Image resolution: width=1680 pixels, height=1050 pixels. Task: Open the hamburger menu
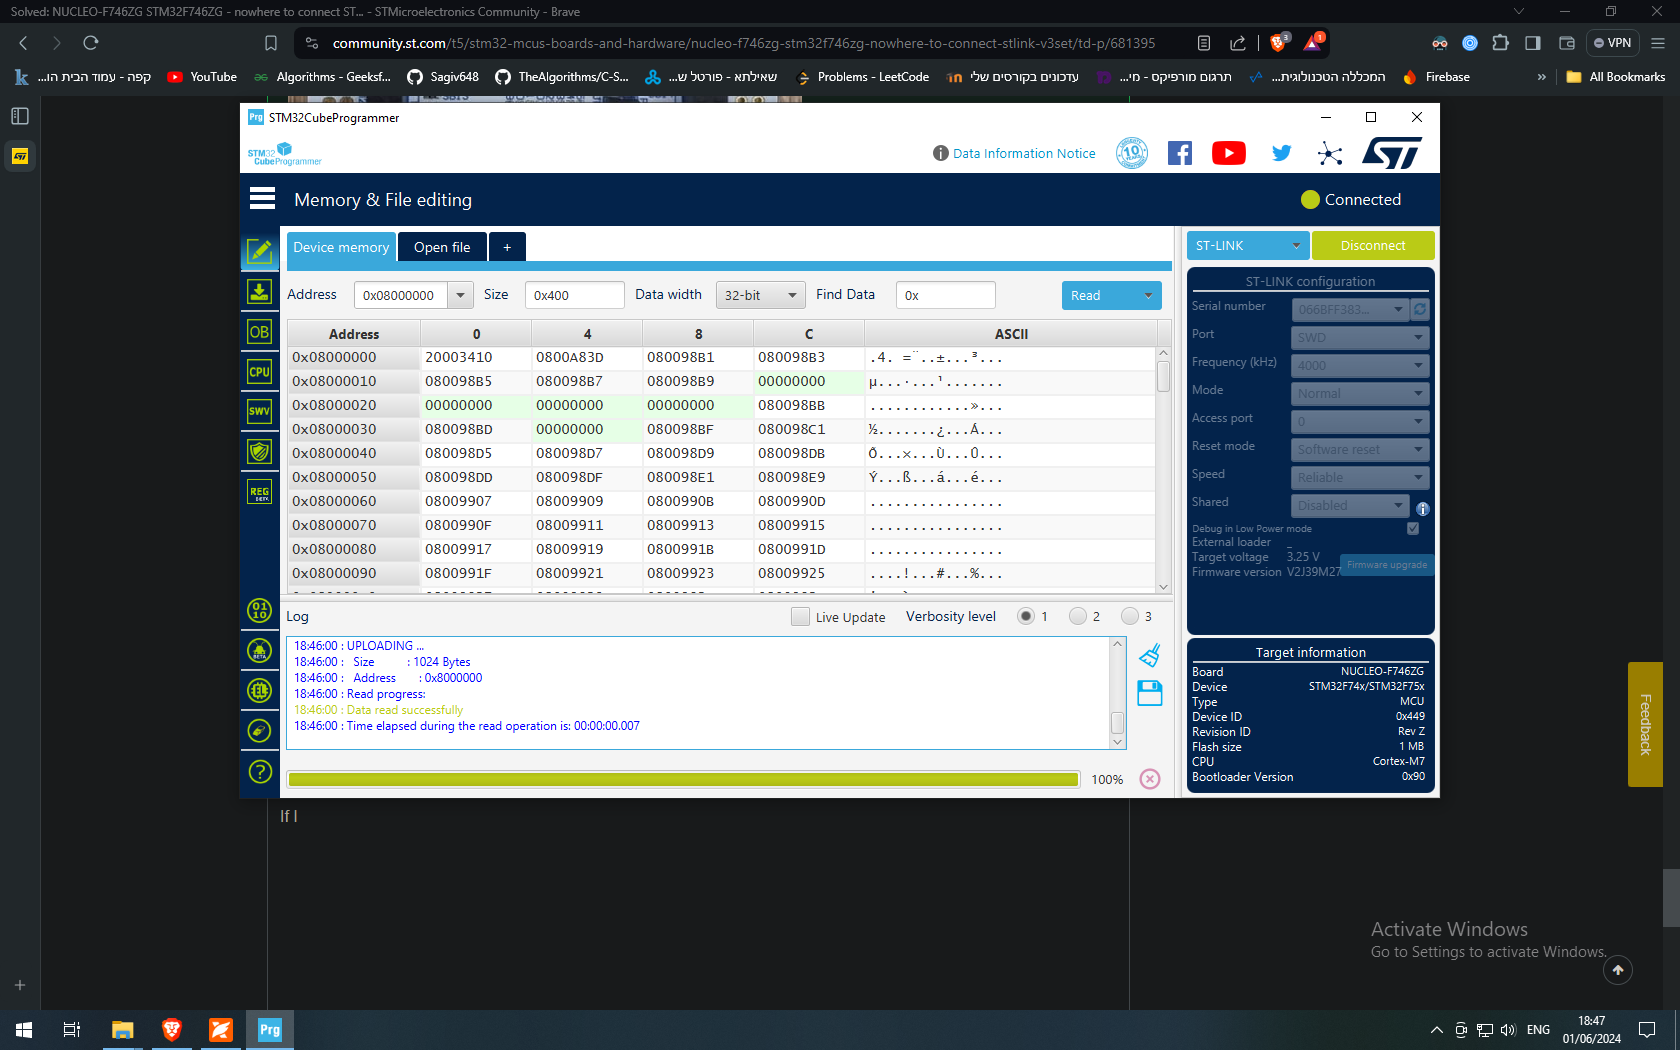click(262, 198)
